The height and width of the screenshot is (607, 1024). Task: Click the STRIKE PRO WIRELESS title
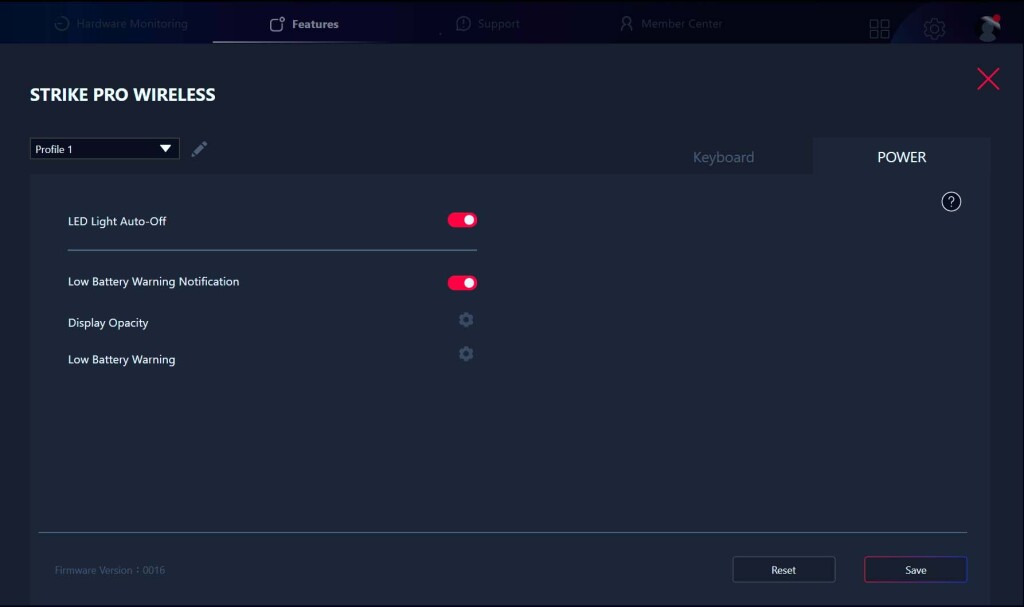pyautogui.click(x=123, y=95)
